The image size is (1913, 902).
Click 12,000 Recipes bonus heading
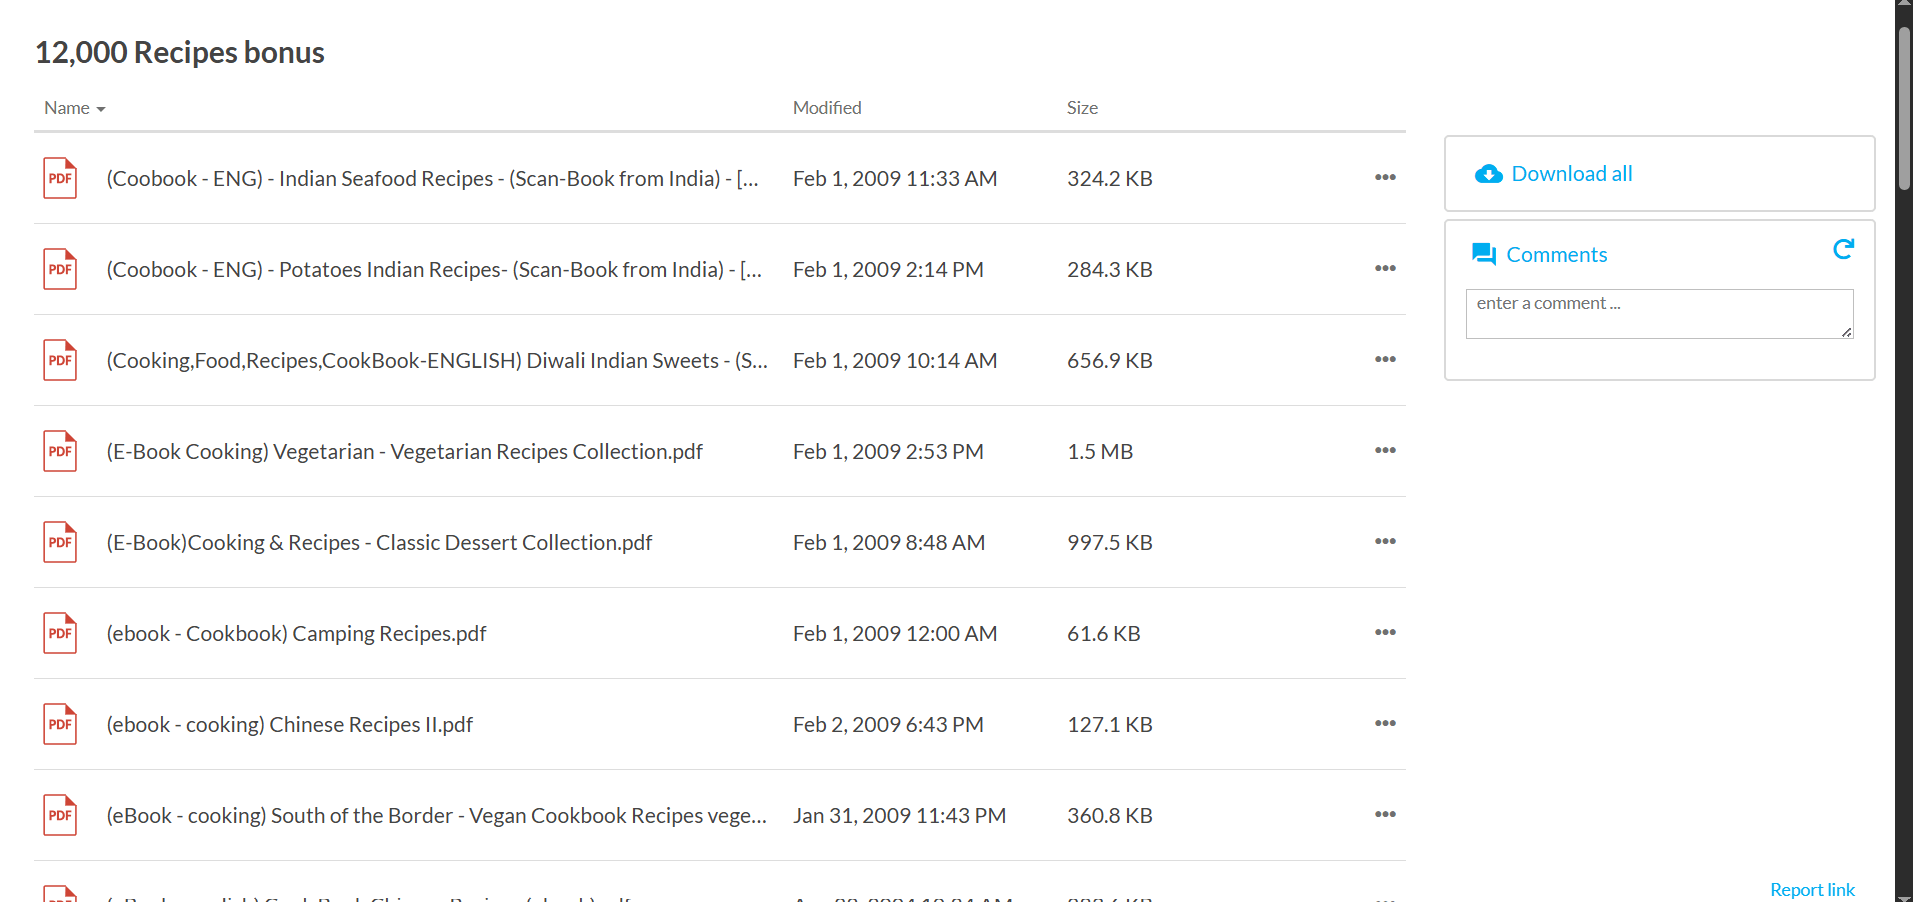coord(180,52)
